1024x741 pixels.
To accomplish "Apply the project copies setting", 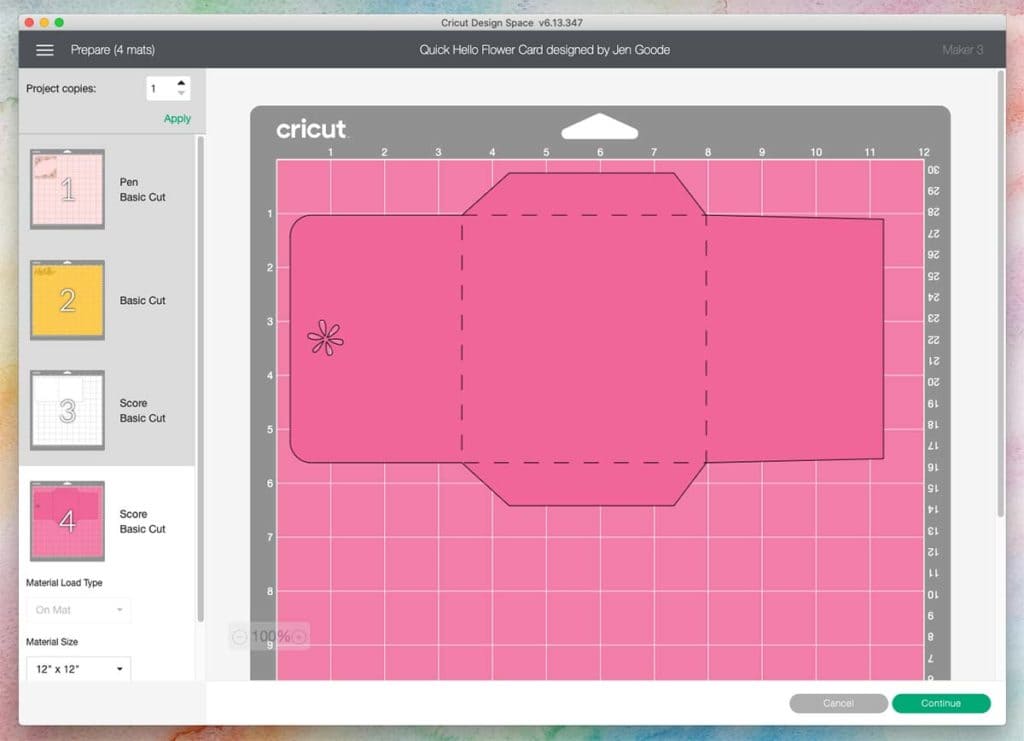I will 176,118.
